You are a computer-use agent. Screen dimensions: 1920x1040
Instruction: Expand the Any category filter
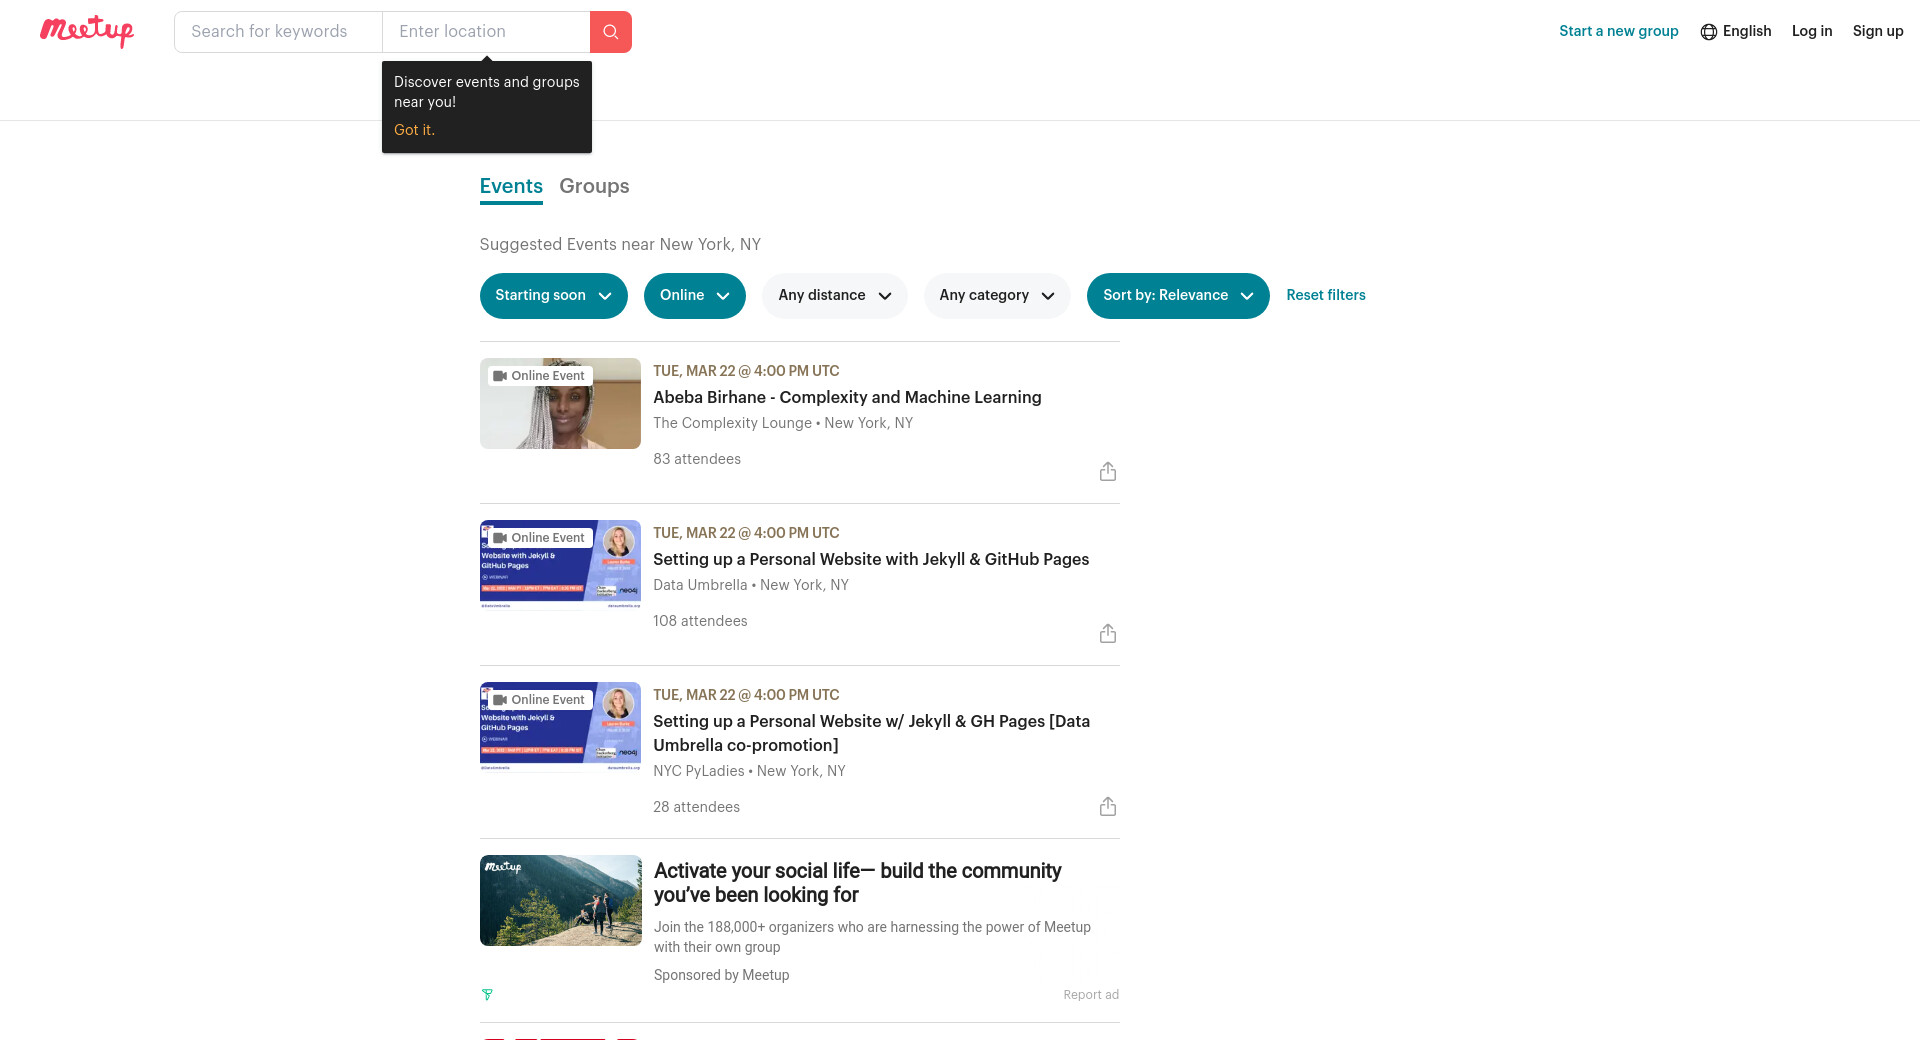coord(997,296)
